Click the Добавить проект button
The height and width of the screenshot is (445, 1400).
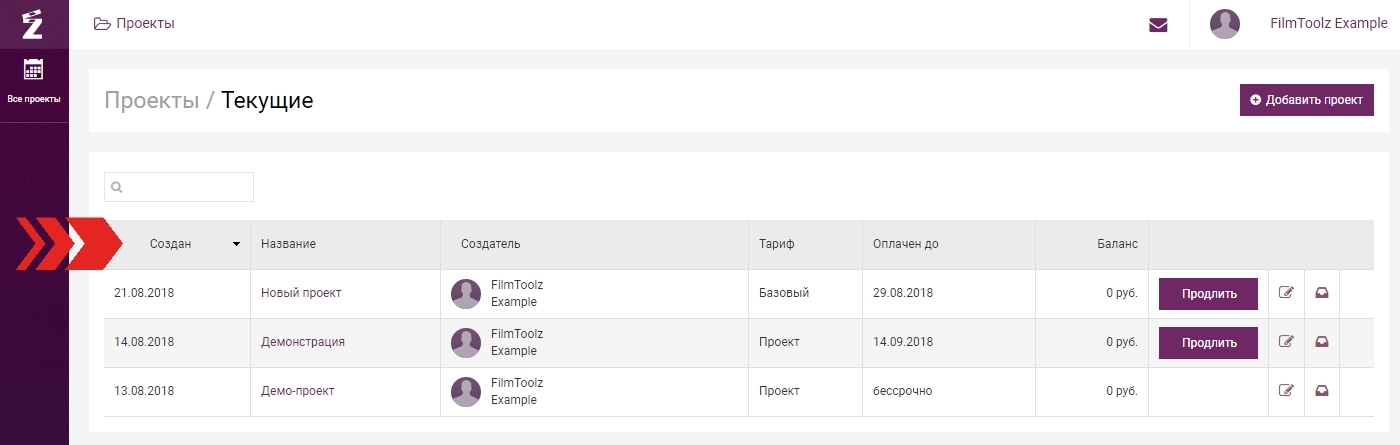(1306, 100)
